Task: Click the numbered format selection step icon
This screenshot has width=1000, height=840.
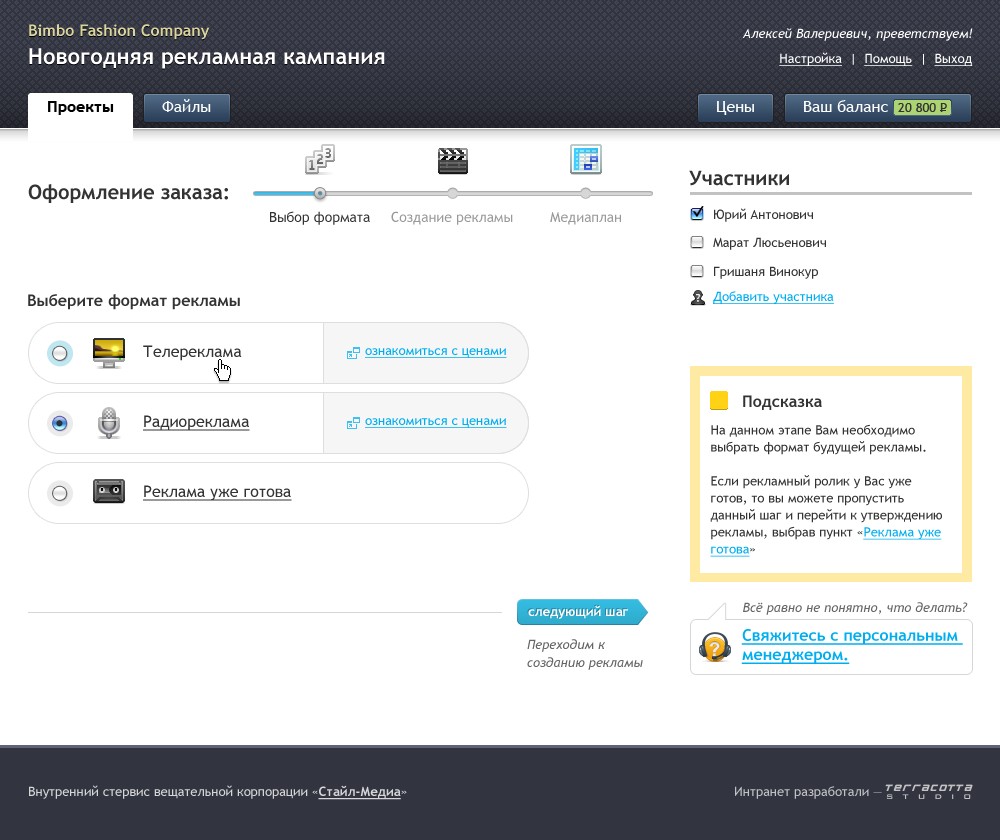Action: 319,160
